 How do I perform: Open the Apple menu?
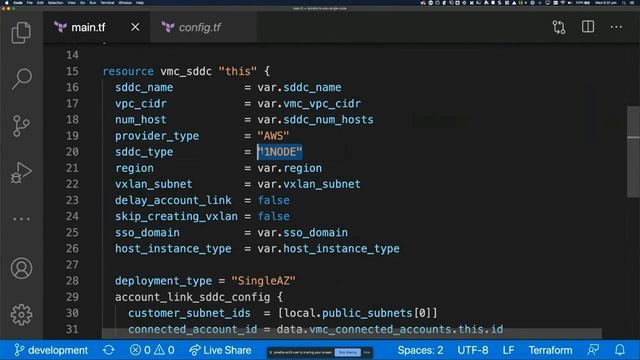click(x=7, y=2)
